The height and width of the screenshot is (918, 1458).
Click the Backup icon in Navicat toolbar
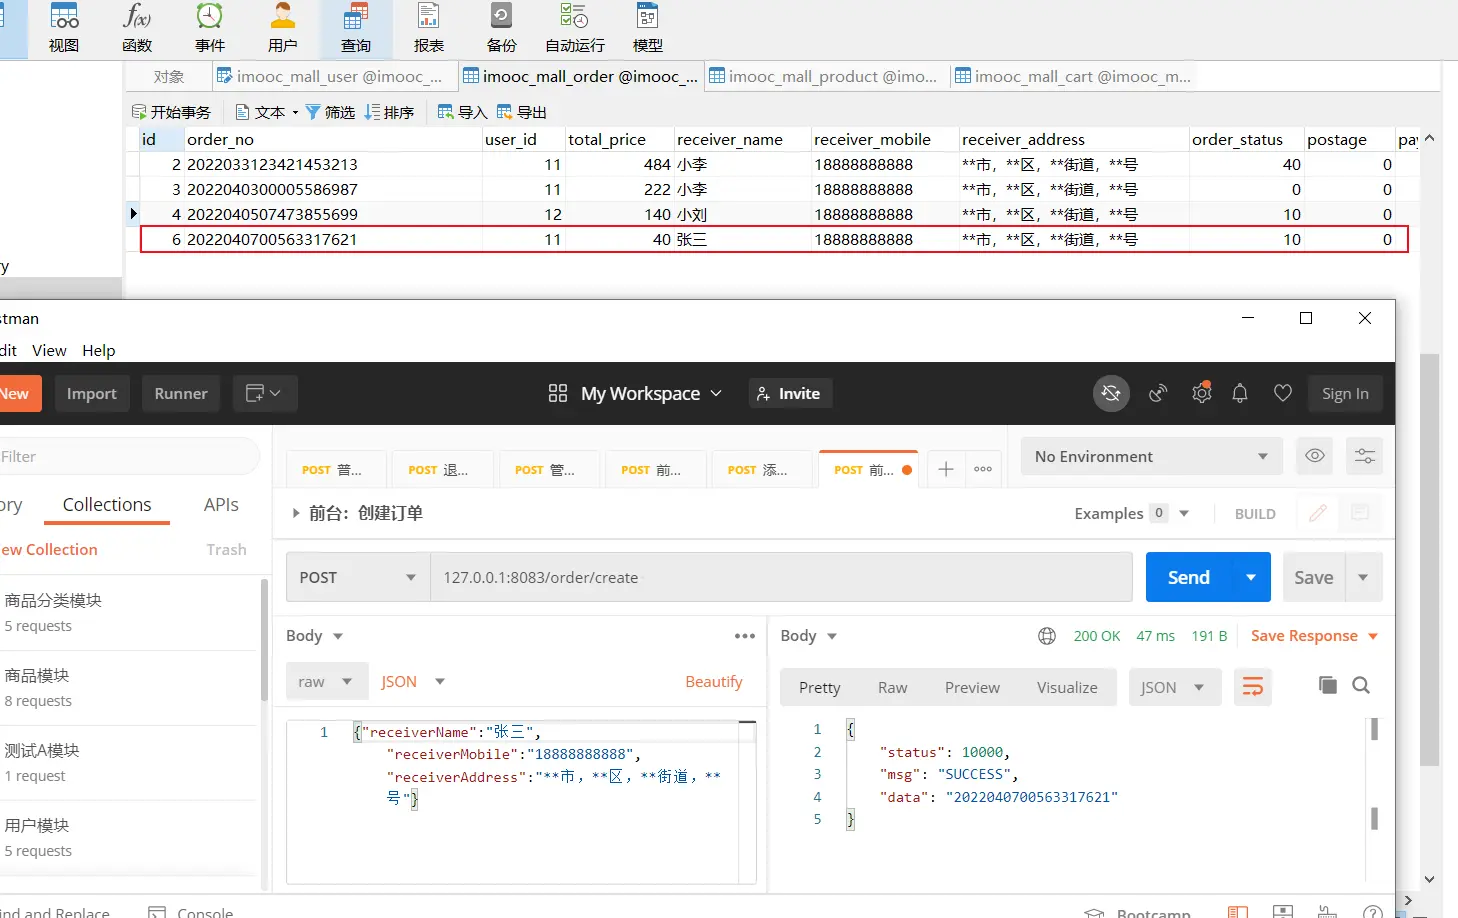(x=501, y=27)
